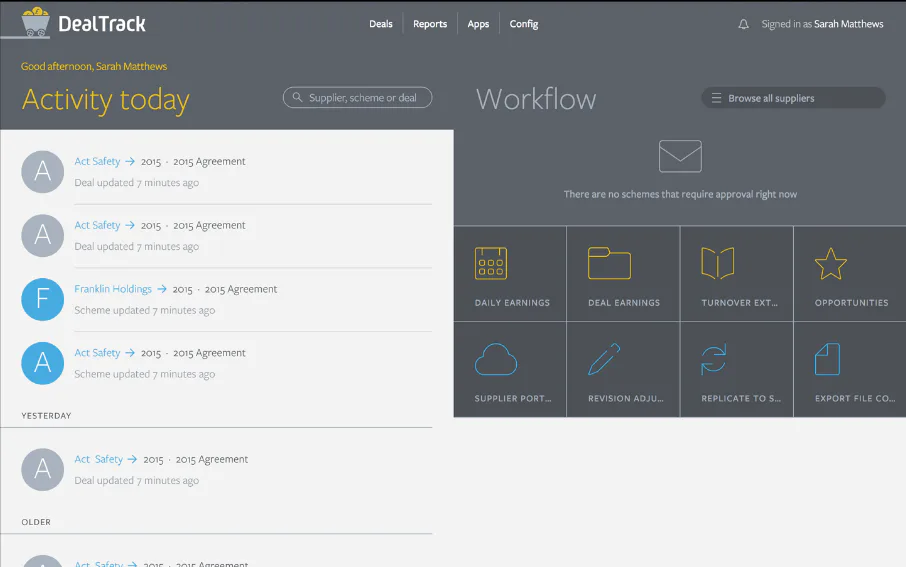Select the Revision Adjustment pencil icon
906x567 pixels.
(x=604, y=359)
